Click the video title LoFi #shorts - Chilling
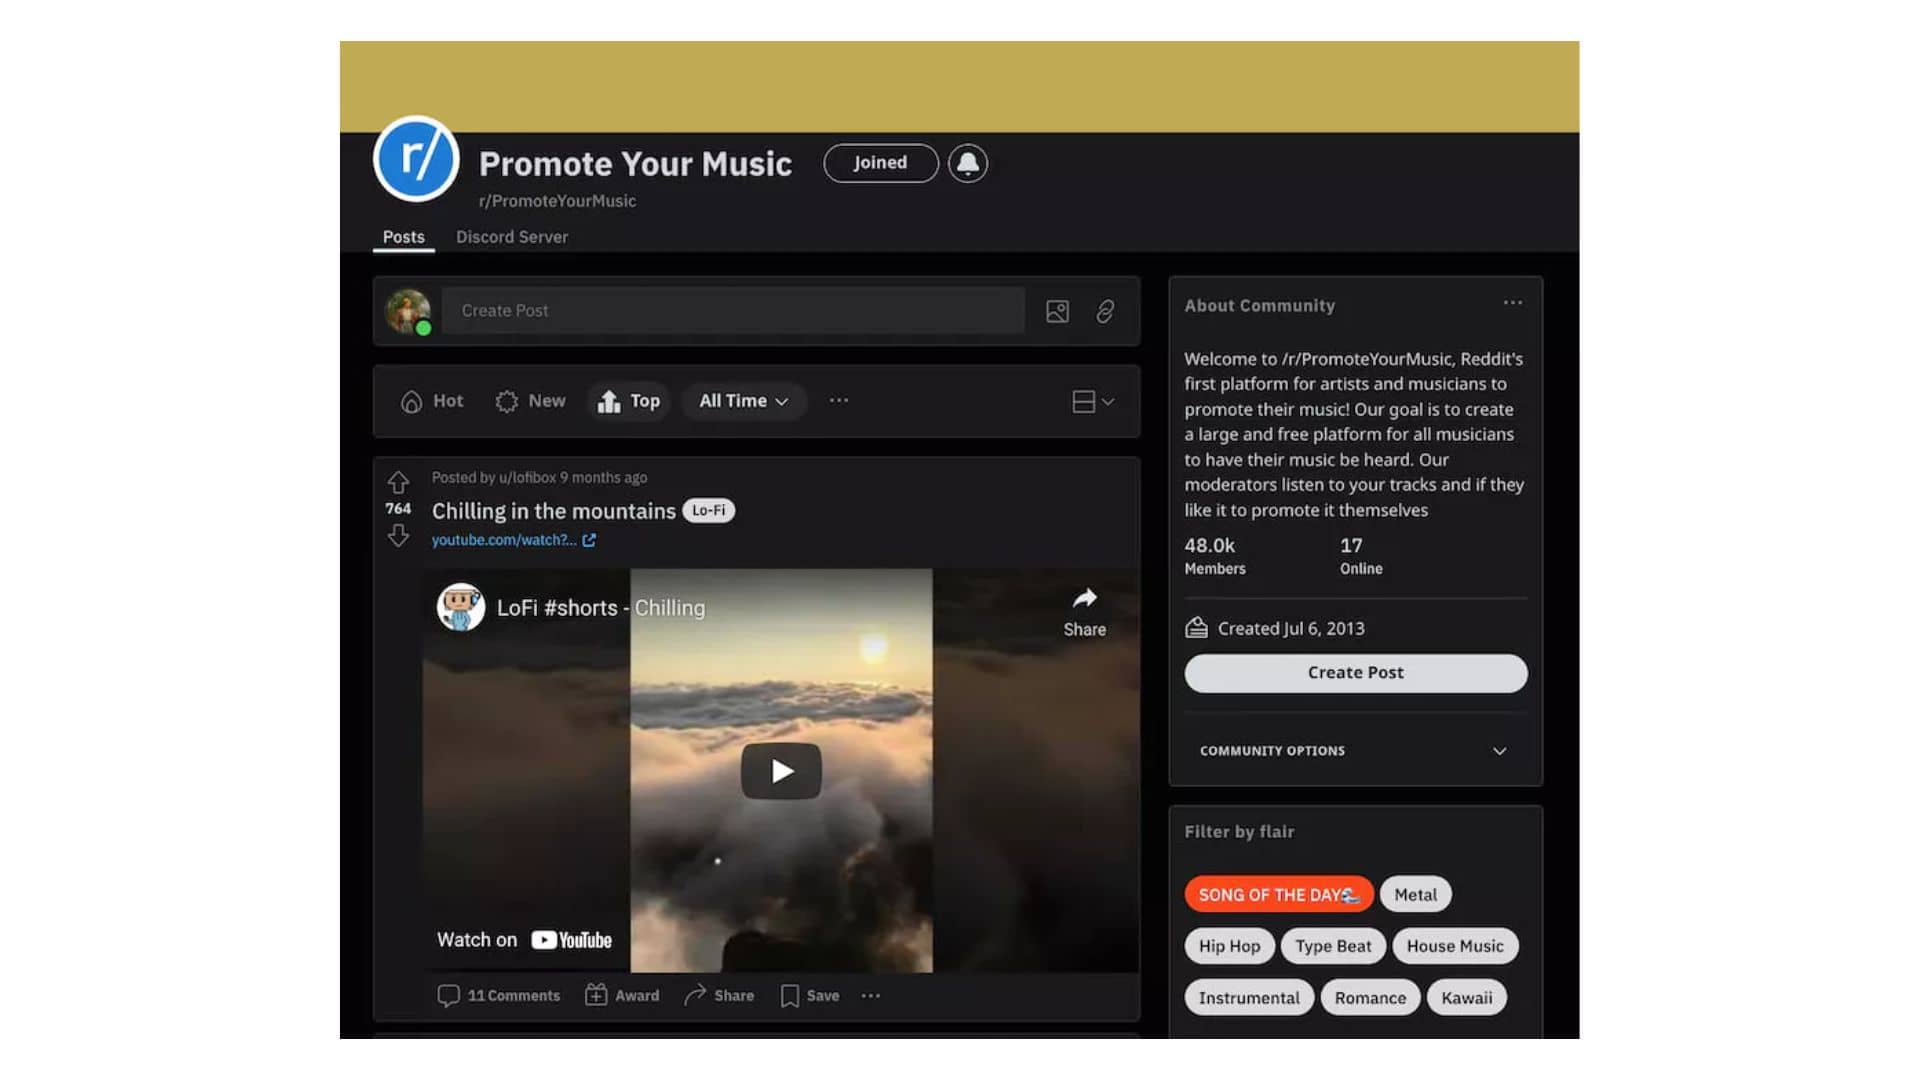1920x1080 pixels. pyautogui.click(x=601, y=608)
